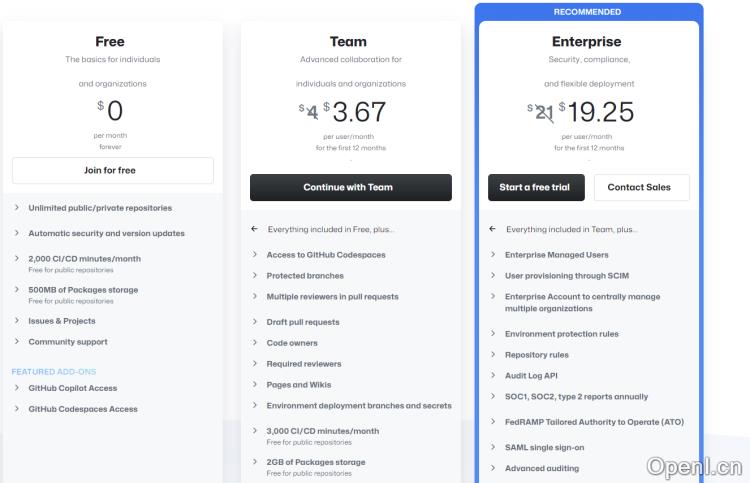Expand Automatic security and version updates

point(106,233)
